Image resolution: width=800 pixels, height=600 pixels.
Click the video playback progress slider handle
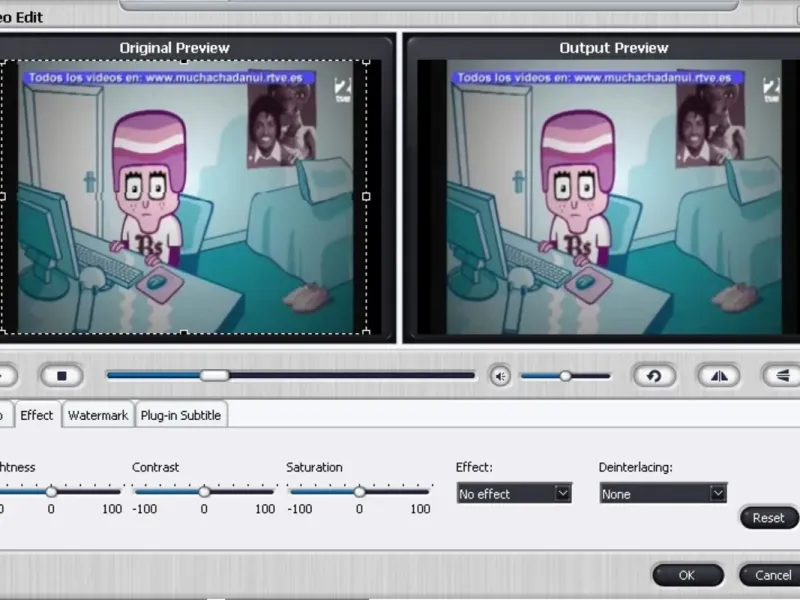pyautogui.click(x=214, y=376)
